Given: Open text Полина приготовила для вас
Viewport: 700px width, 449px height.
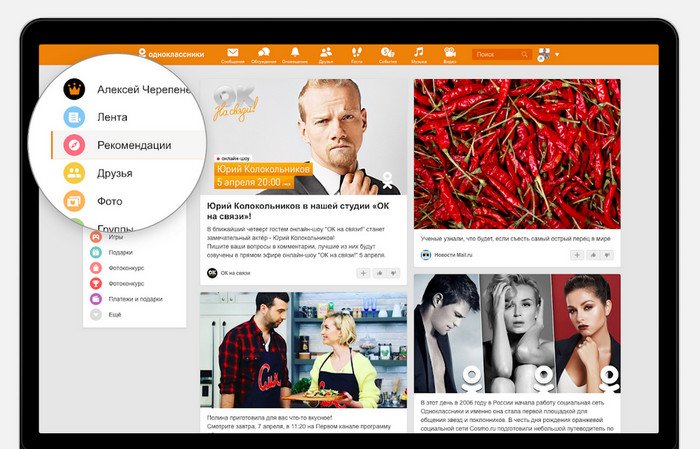Looking at the screenshot, I should pyautogui.click(x=270, y=418).
